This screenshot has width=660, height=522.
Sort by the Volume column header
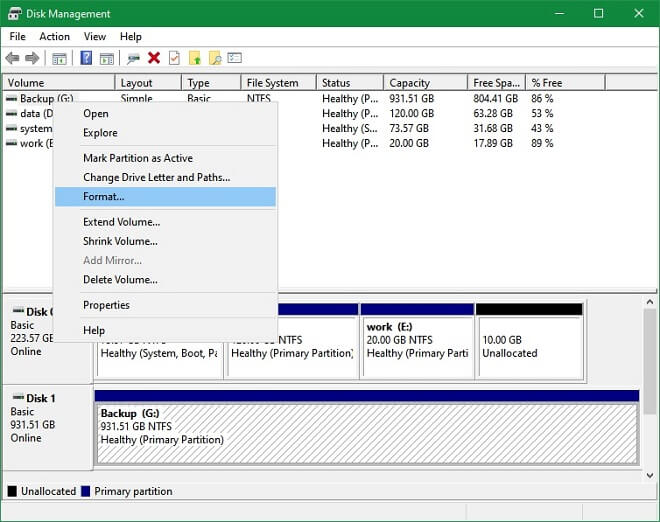59,83
